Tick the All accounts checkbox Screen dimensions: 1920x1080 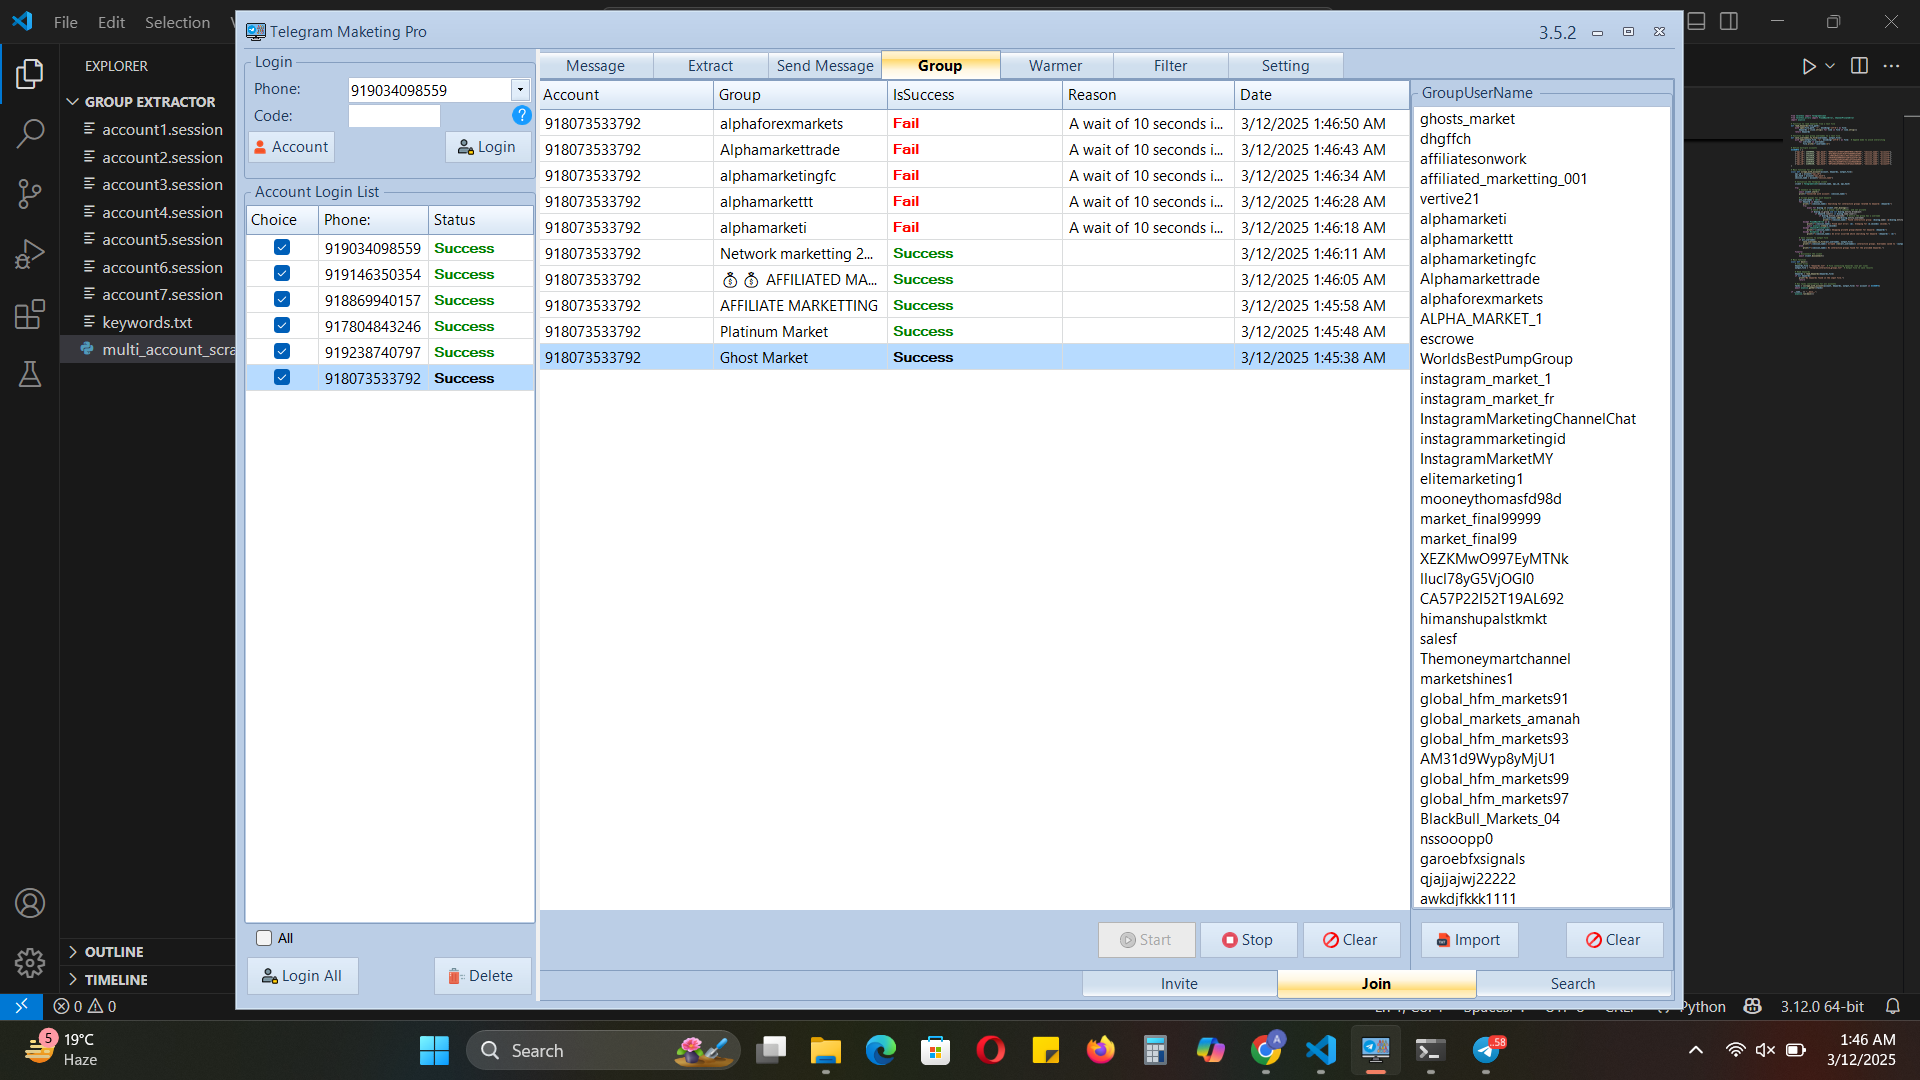pos(264,938)
